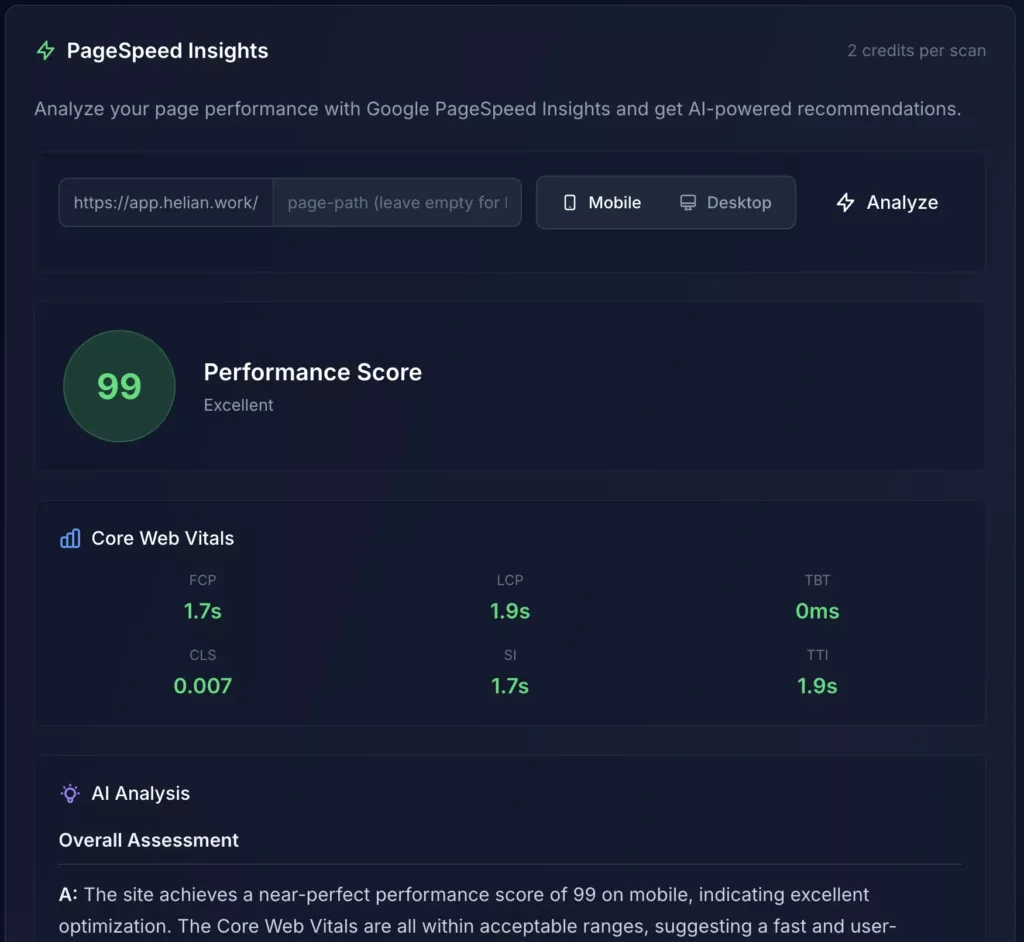Click the TTI 1.9s metric
This screenshot has width=1024, height=942.
click(x=817, y=686)
